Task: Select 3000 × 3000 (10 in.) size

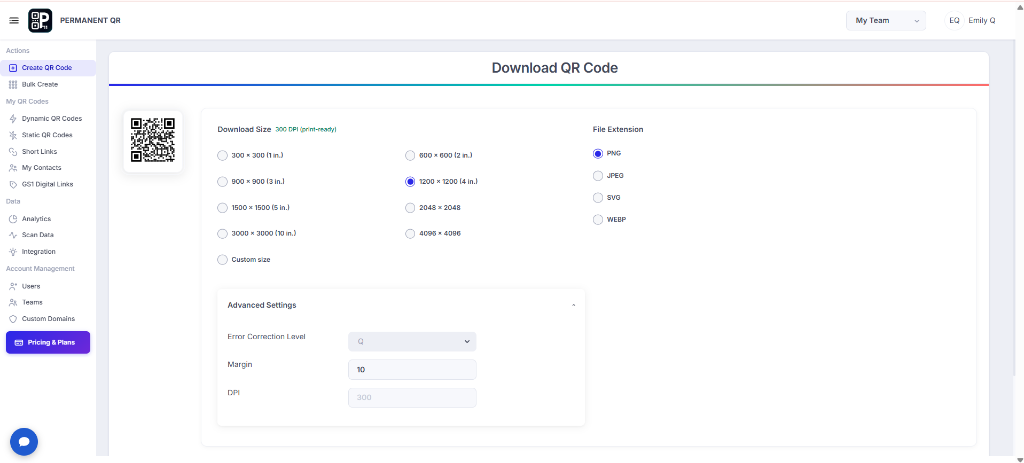Action: (x=223, y=233)
